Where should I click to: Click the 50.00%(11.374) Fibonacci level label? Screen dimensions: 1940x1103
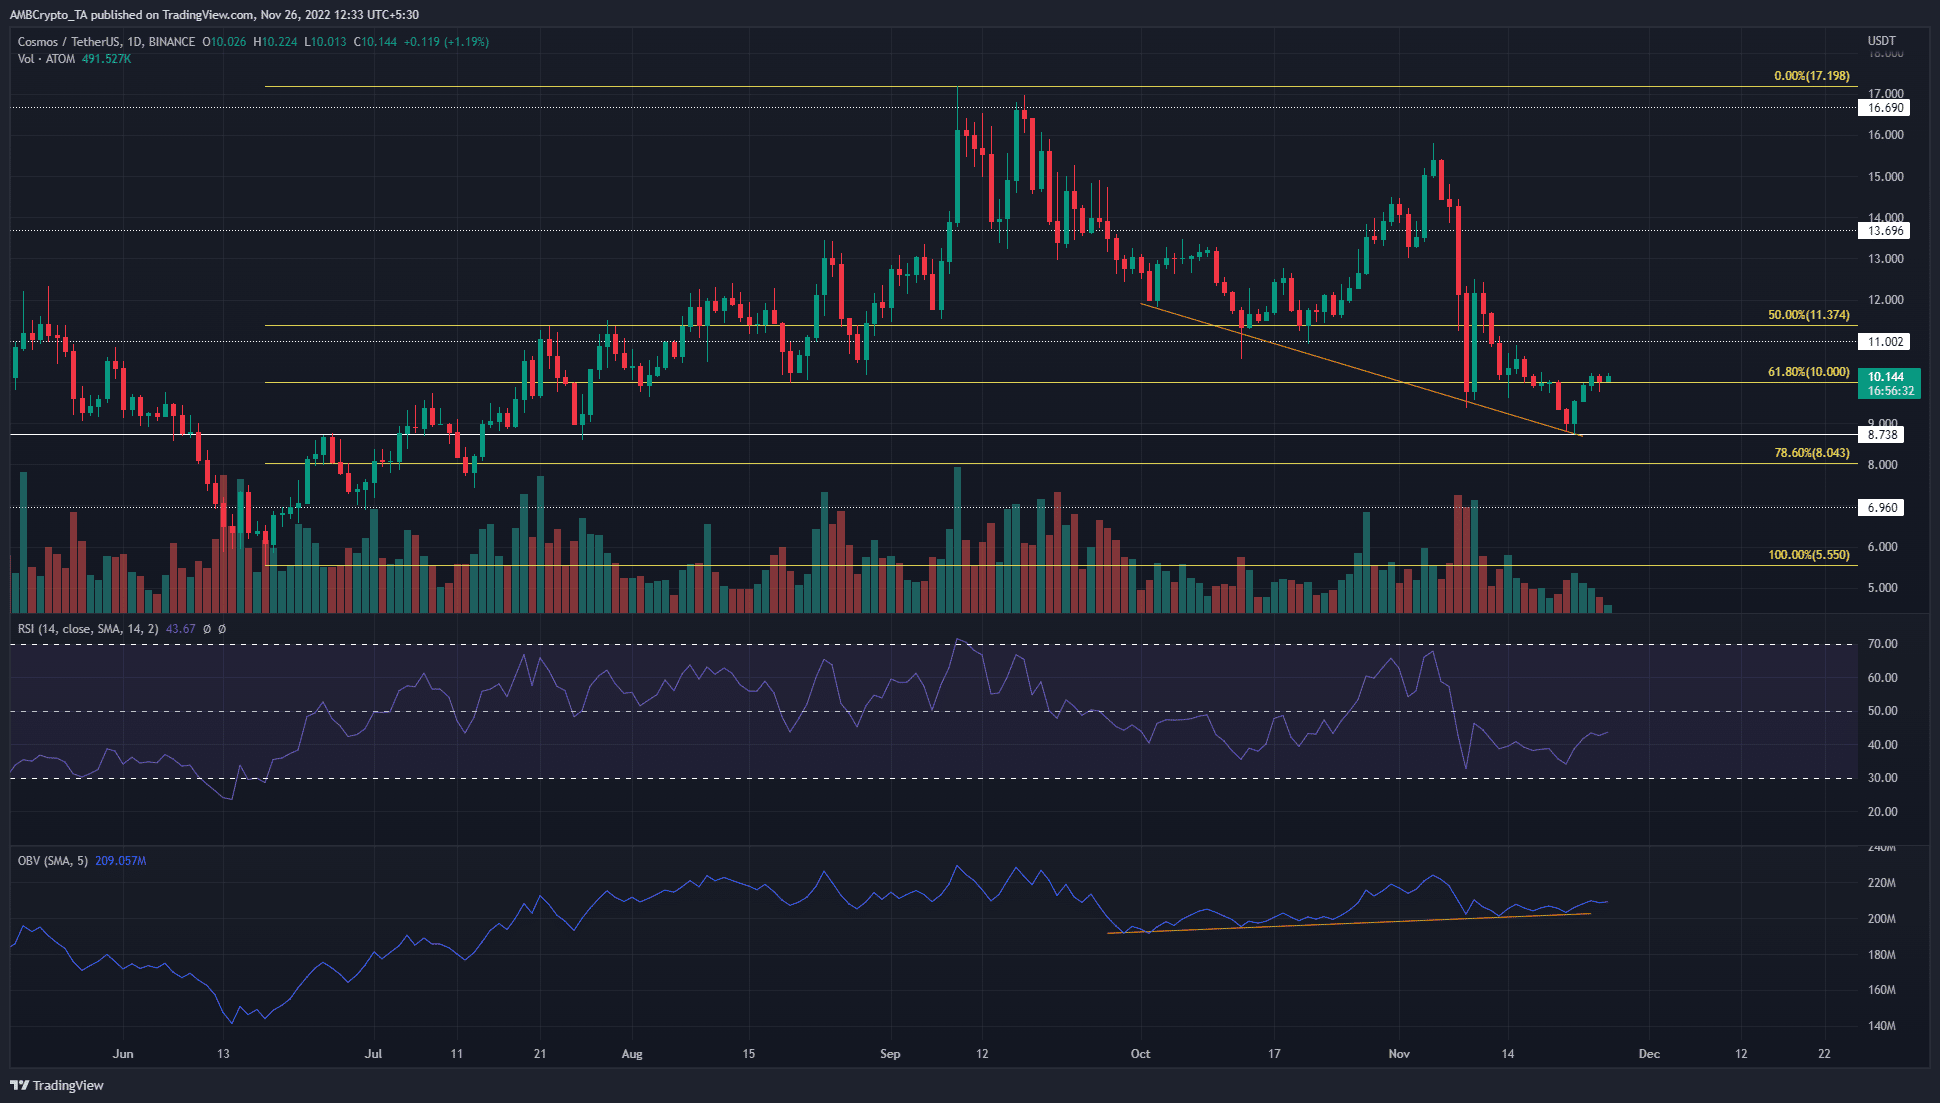pos(1808,315)
